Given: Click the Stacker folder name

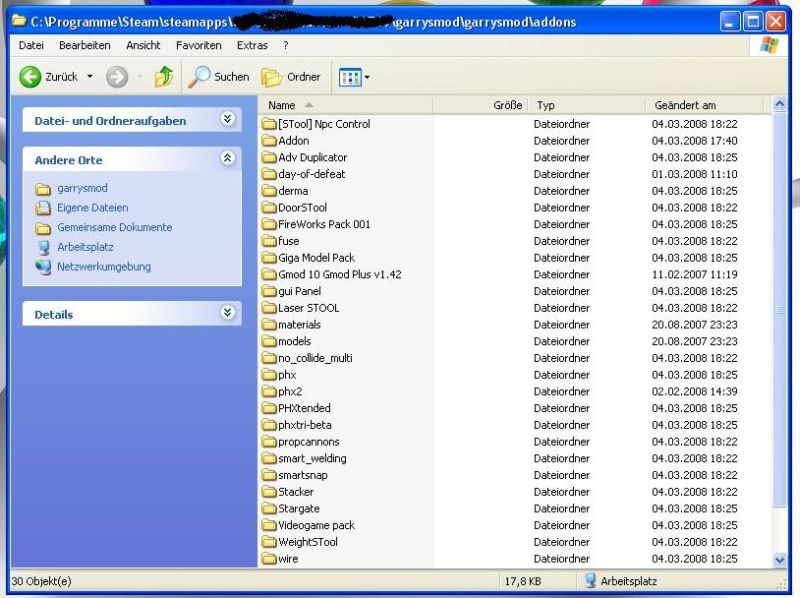Looking at the screenshot, I should (296, 492).
